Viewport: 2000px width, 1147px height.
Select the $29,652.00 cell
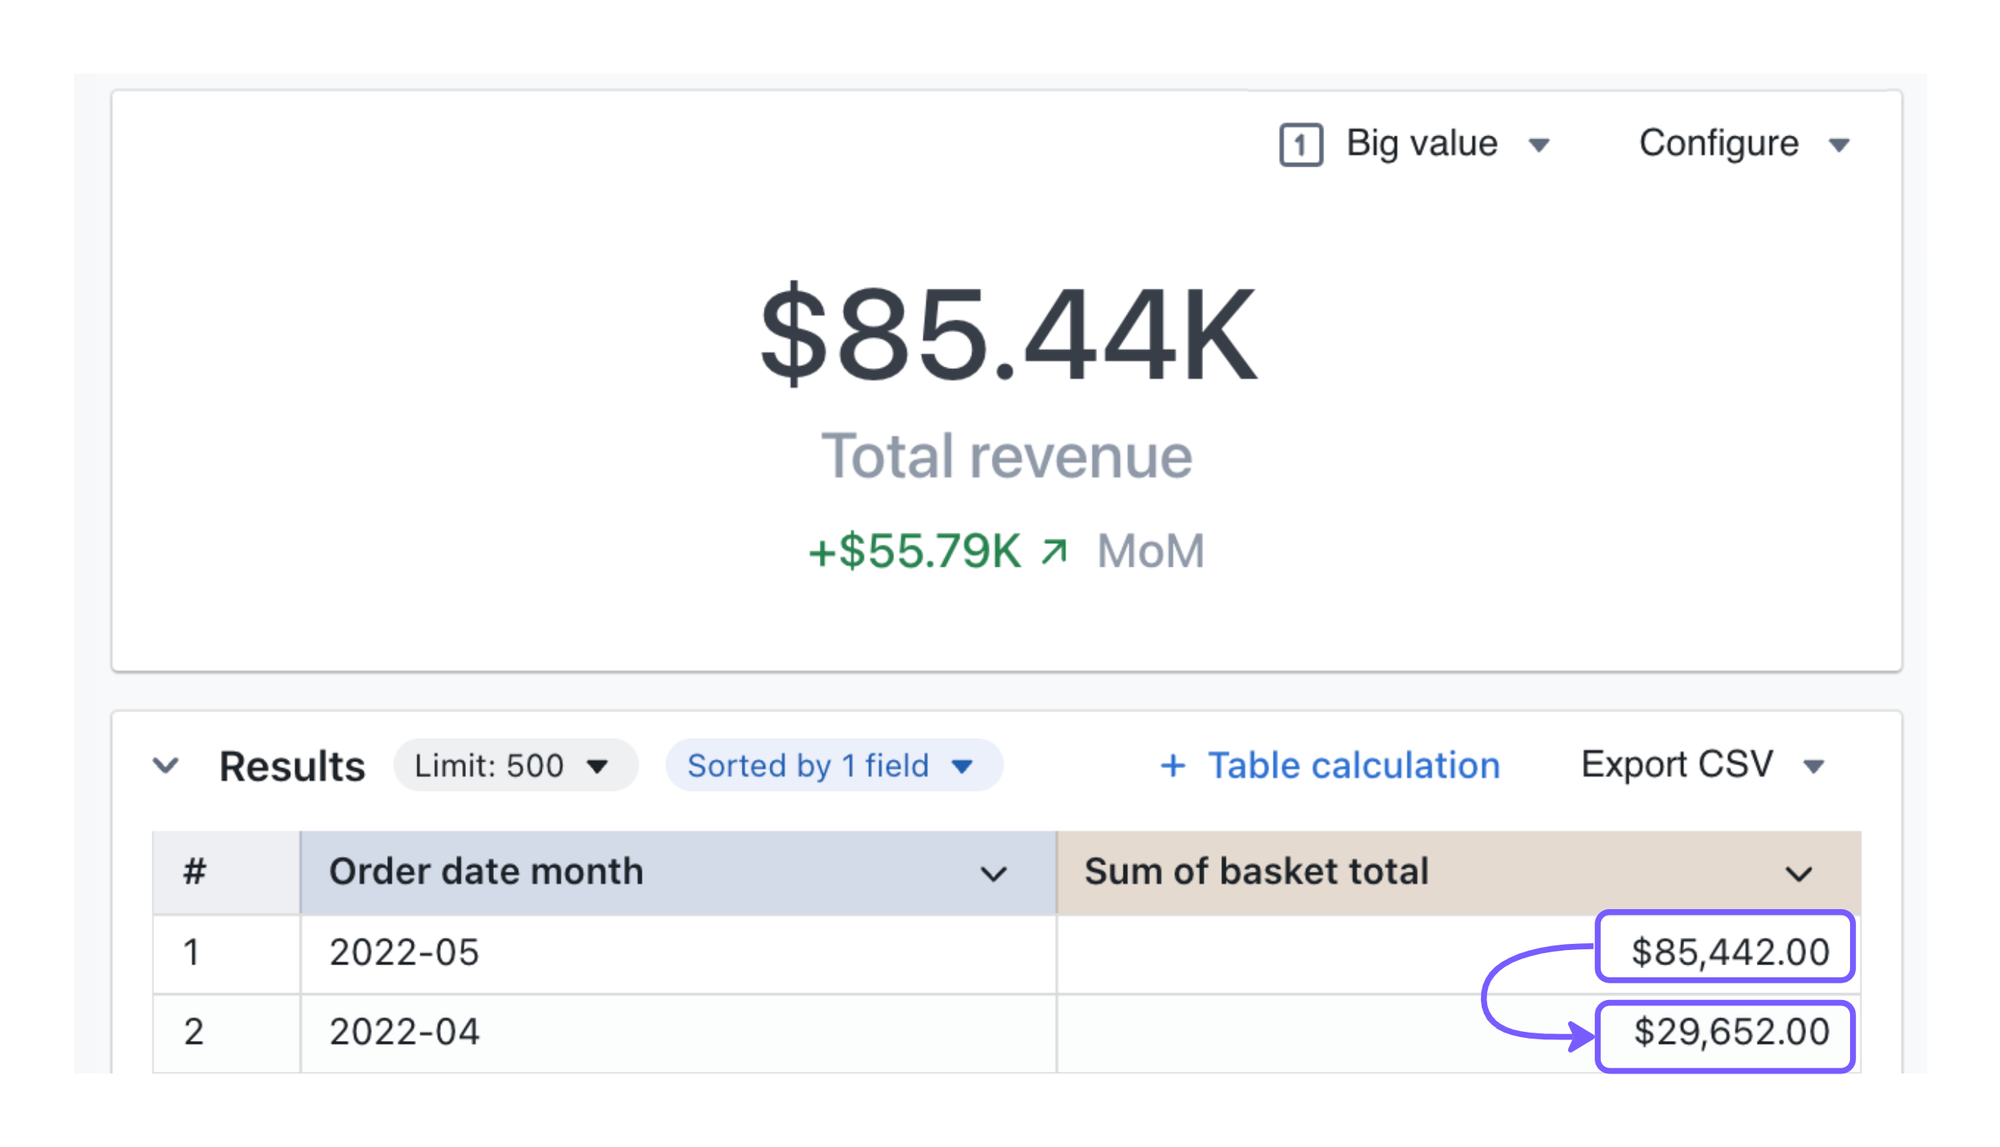[1730, 1032]
